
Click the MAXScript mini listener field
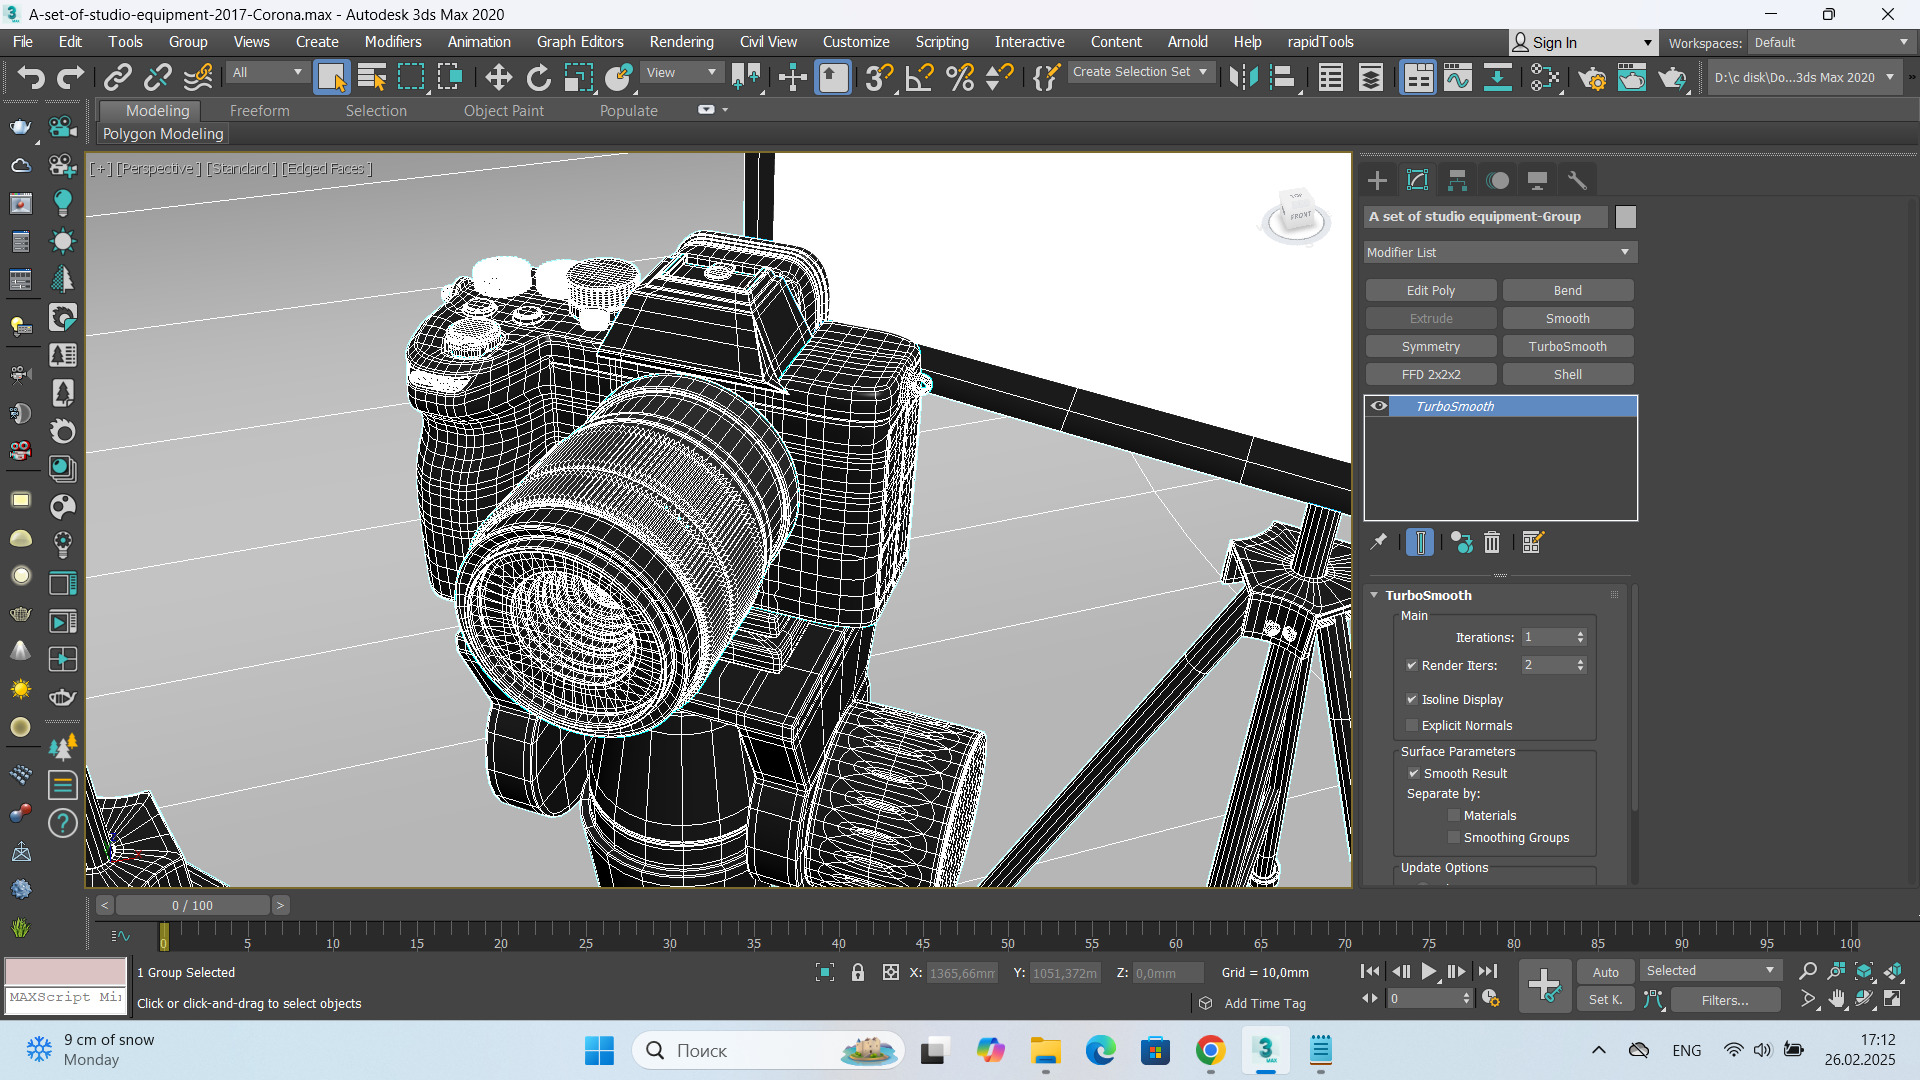coord(66,998)
